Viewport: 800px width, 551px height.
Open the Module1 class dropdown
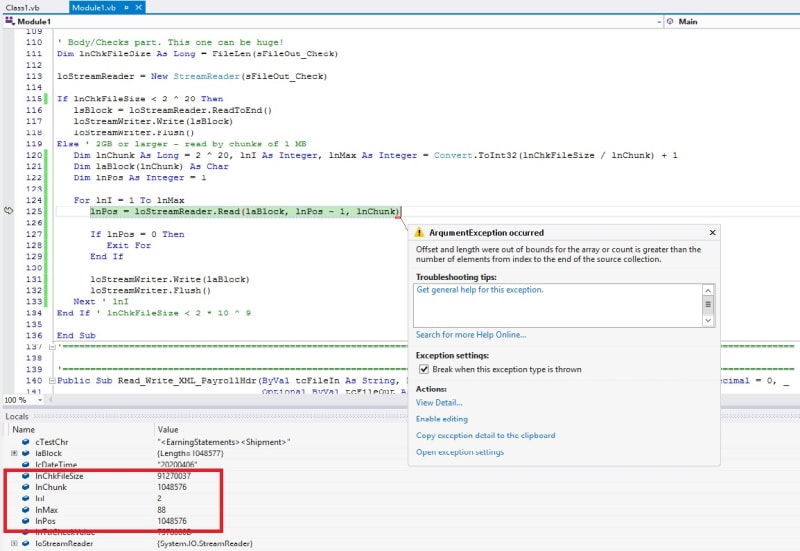tap(659, 21)
